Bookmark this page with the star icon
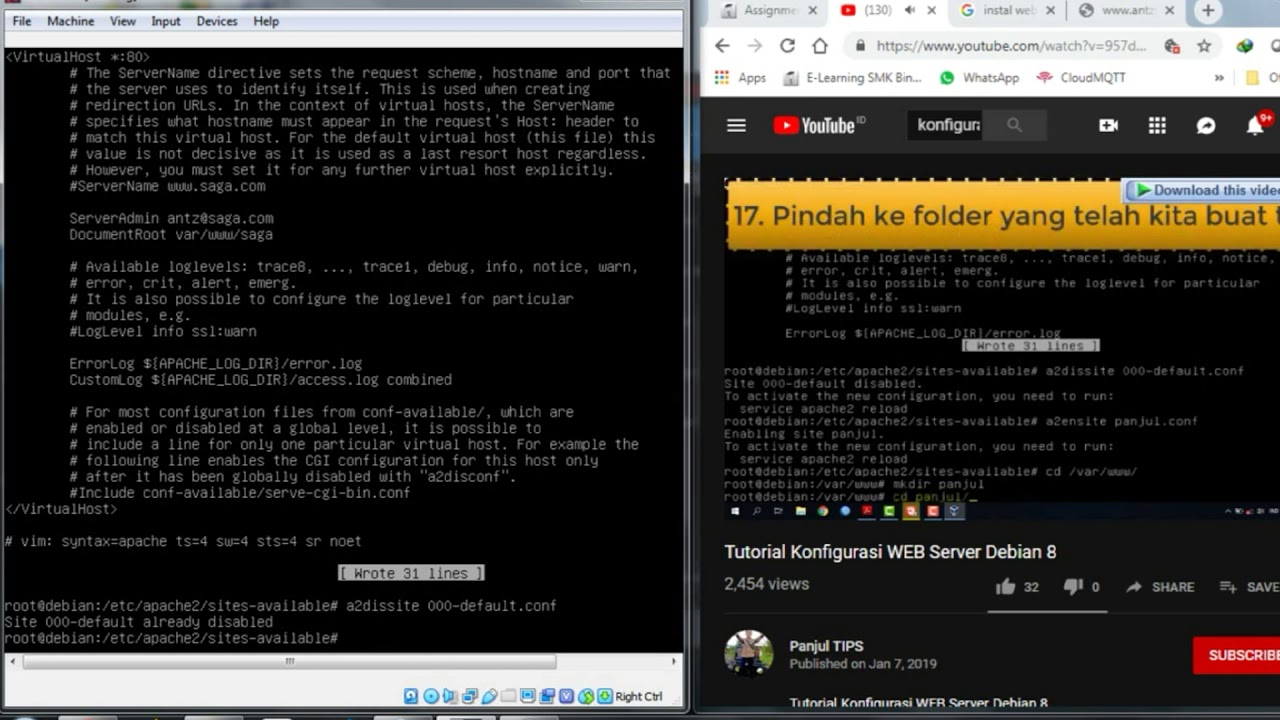 (1204, 46)
